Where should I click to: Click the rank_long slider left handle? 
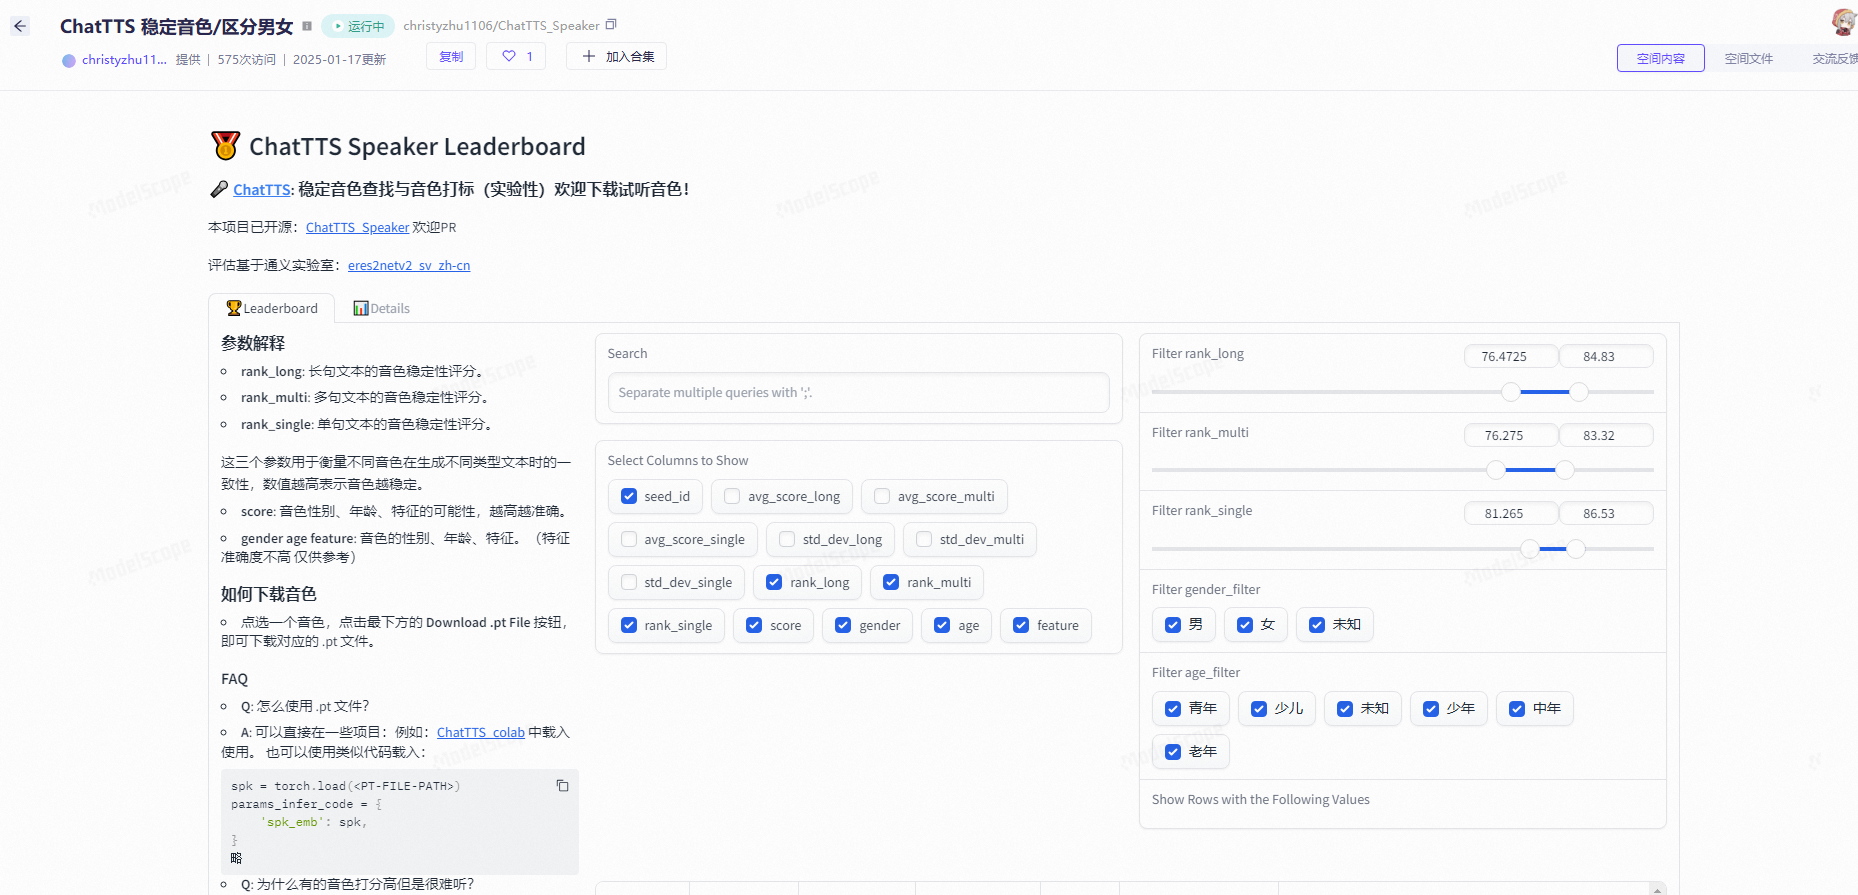[x=1511, y=392]
